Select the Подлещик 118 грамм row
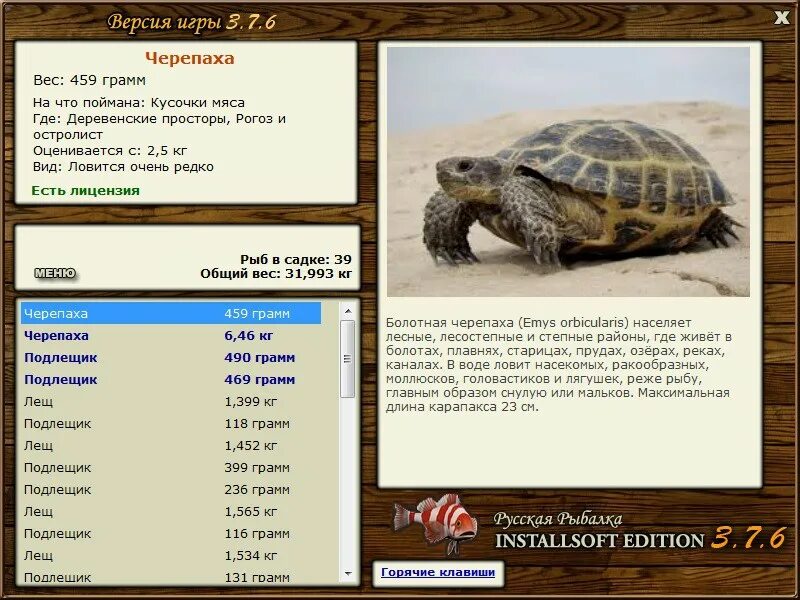The image size is (800, 600). pos(171,423)
